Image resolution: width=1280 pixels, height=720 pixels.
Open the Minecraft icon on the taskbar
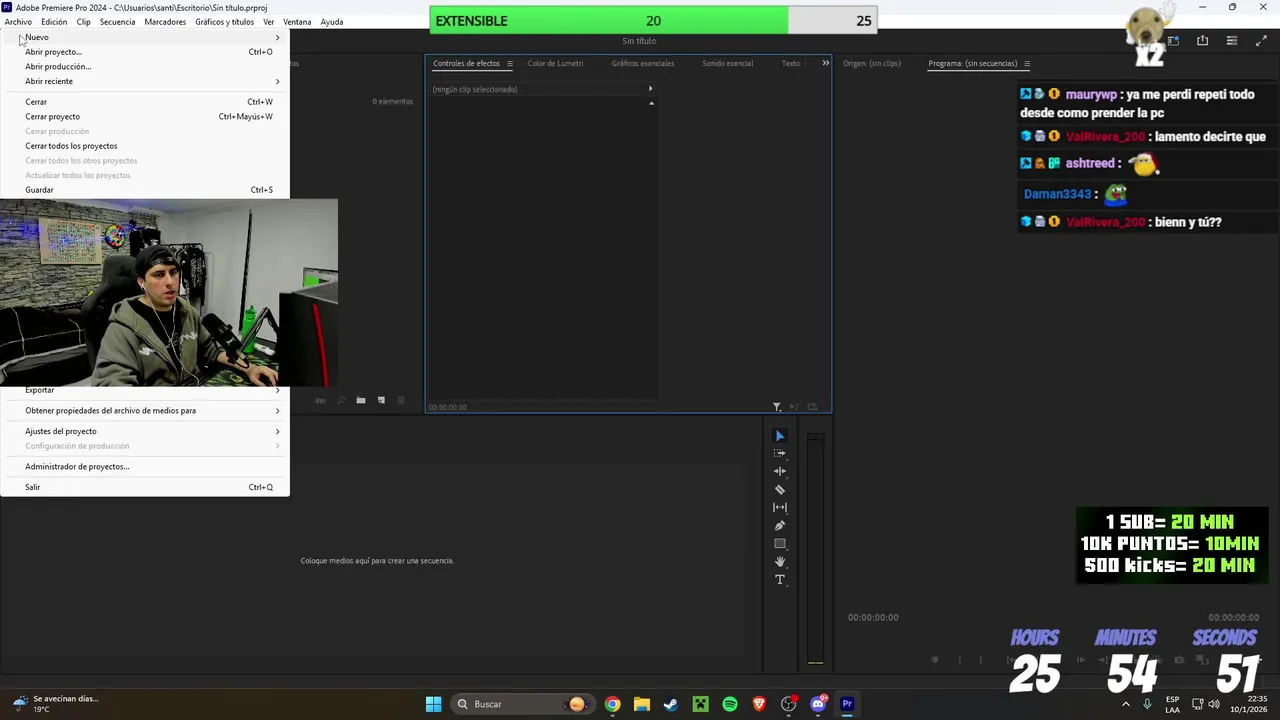(700, 704)
